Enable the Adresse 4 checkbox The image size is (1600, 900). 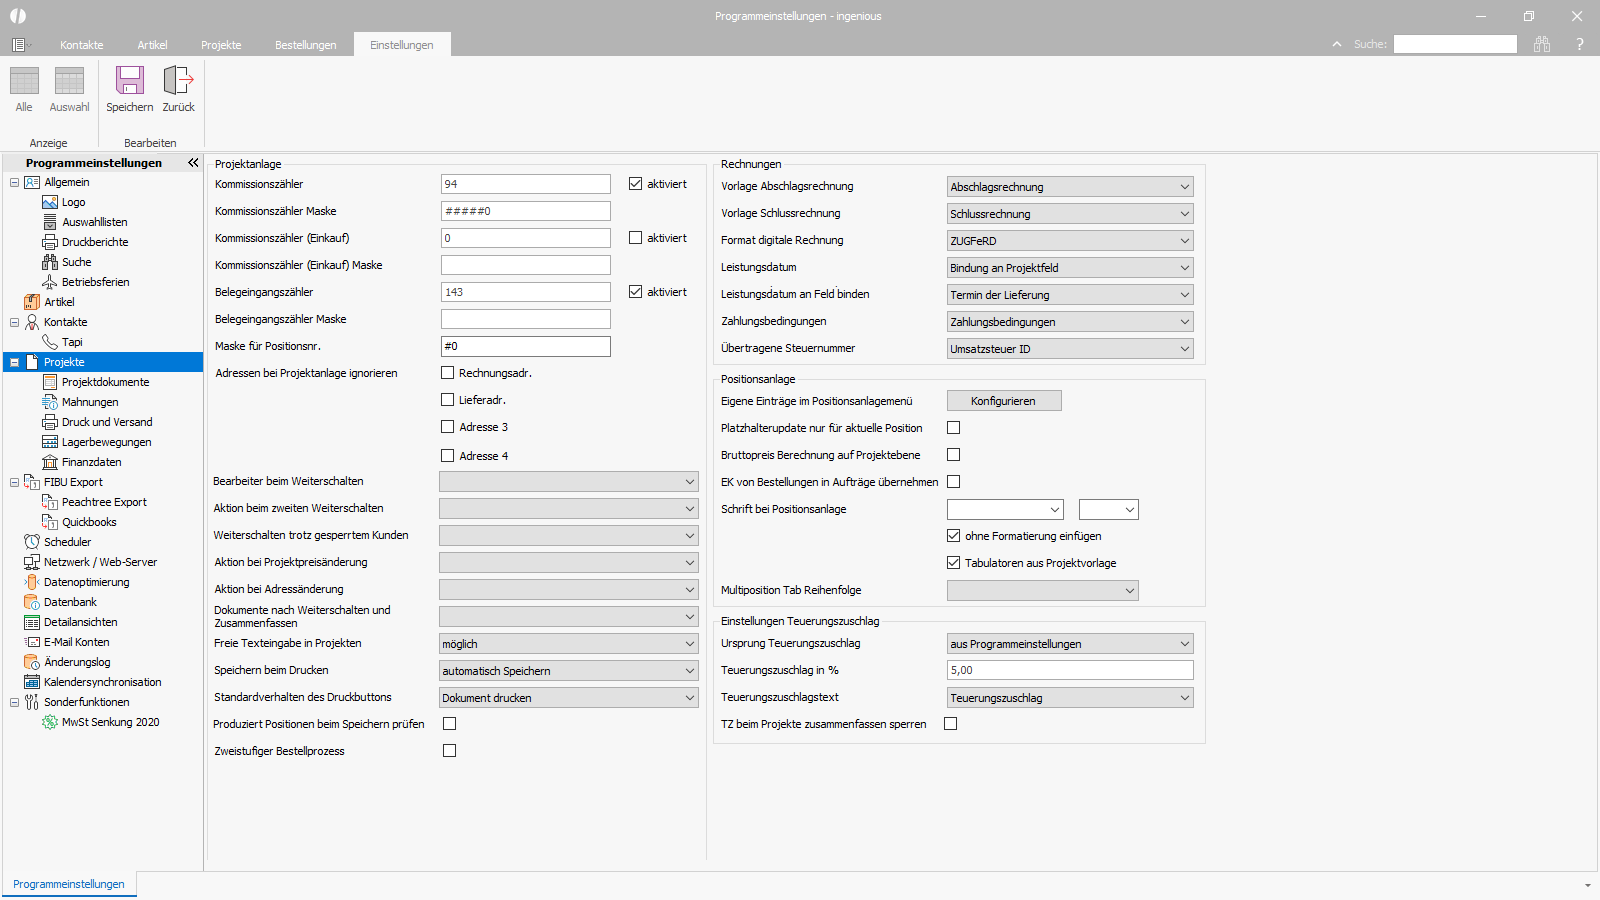coord(448,456)
